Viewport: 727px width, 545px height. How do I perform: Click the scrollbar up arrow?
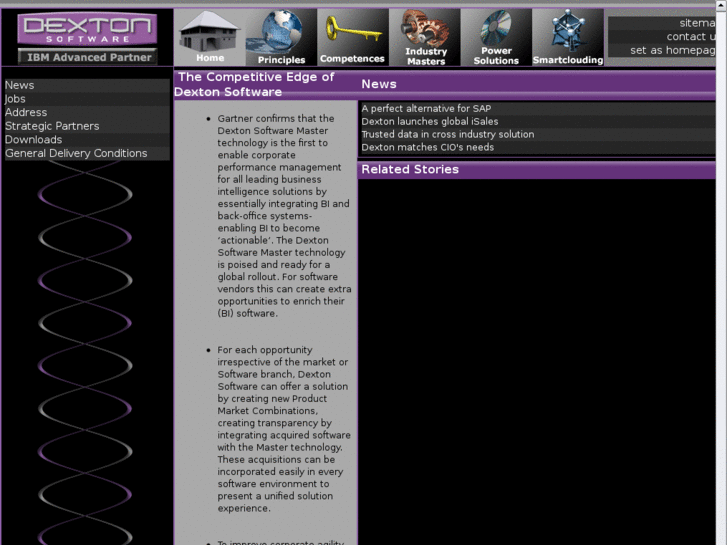[721, 4]
